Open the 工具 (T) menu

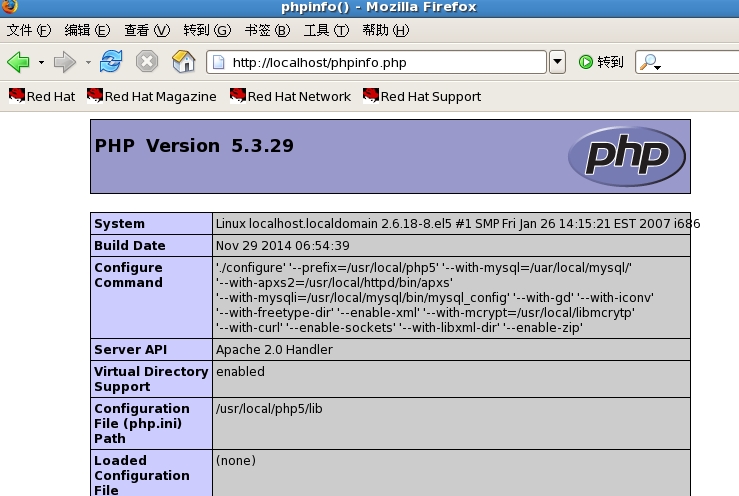click(326, 31)
